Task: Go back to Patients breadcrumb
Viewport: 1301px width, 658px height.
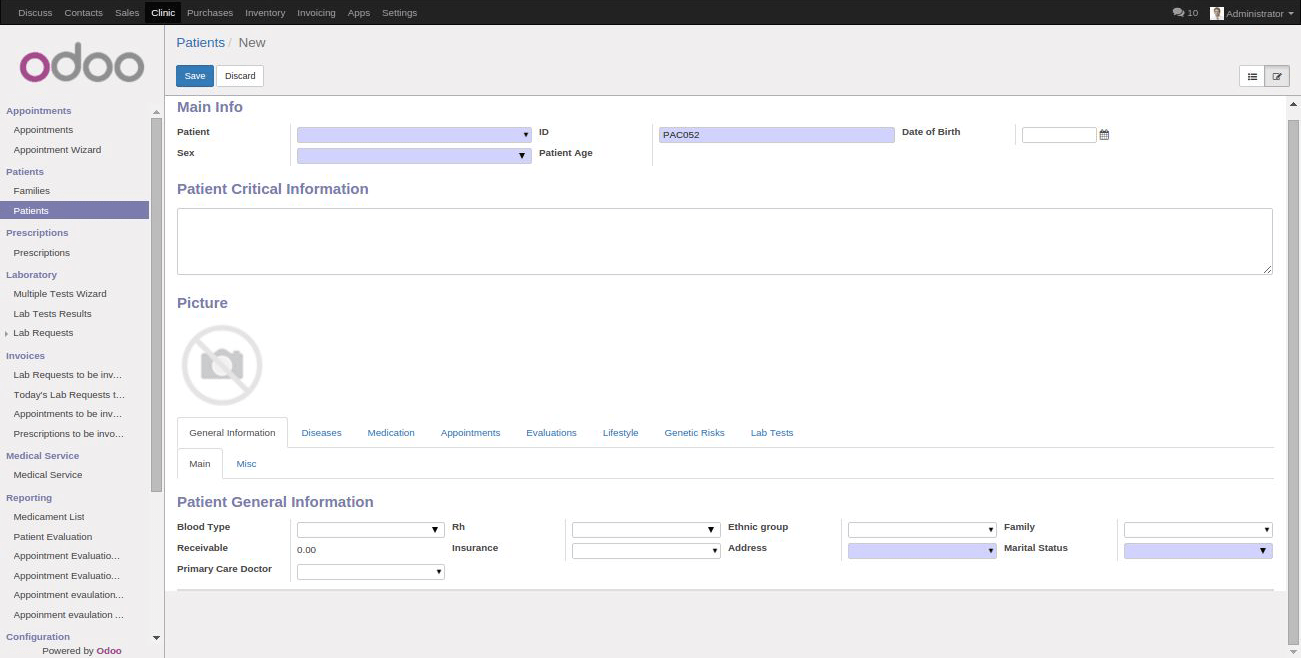Action: (200, 42)
